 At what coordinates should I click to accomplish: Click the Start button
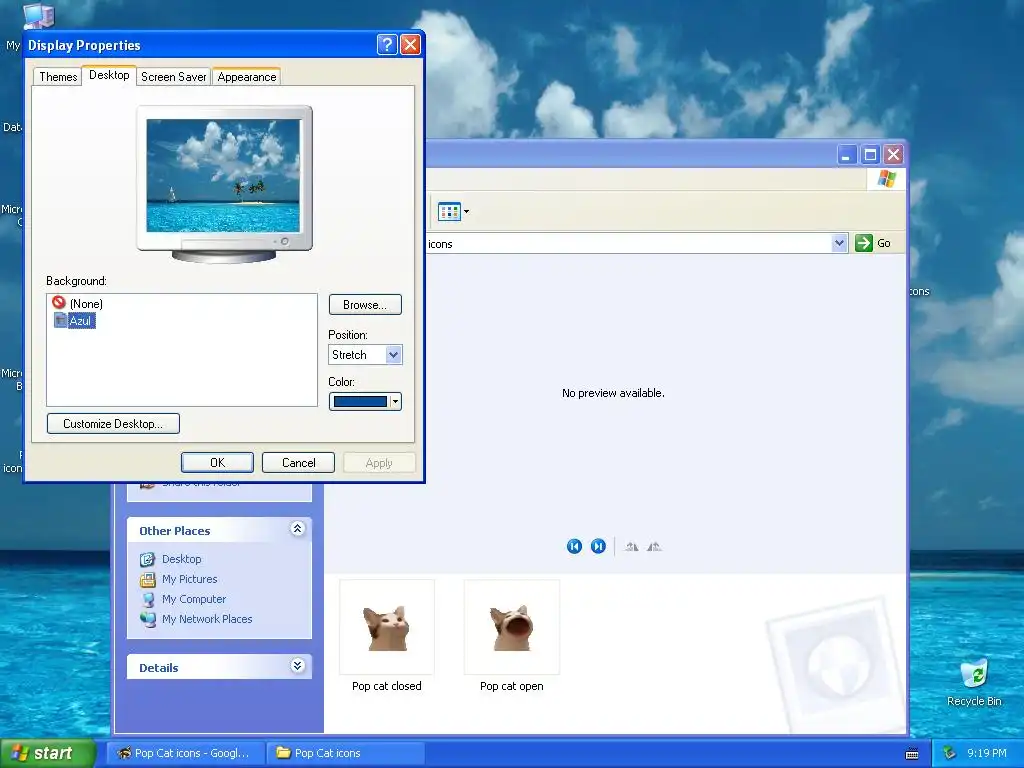tap(47, 753)
